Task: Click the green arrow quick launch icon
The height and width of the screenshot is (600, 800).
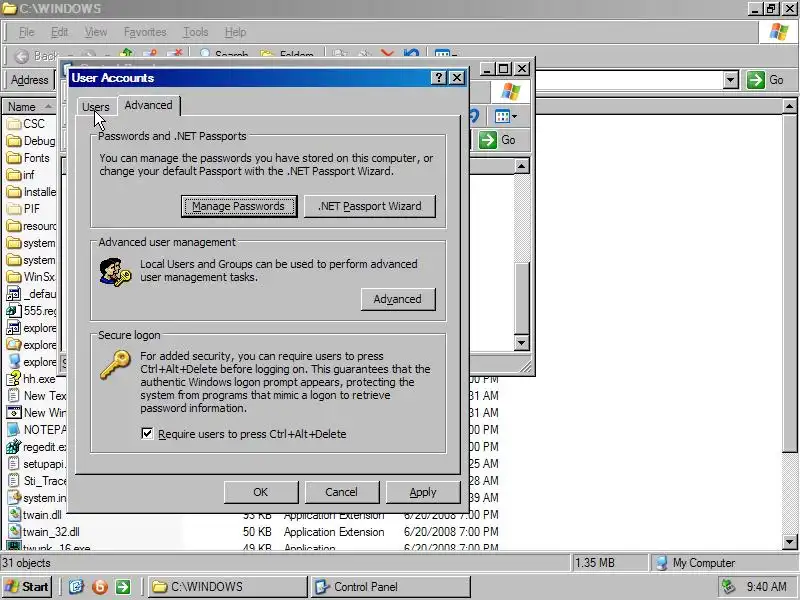Action: [x=123, y=587]
